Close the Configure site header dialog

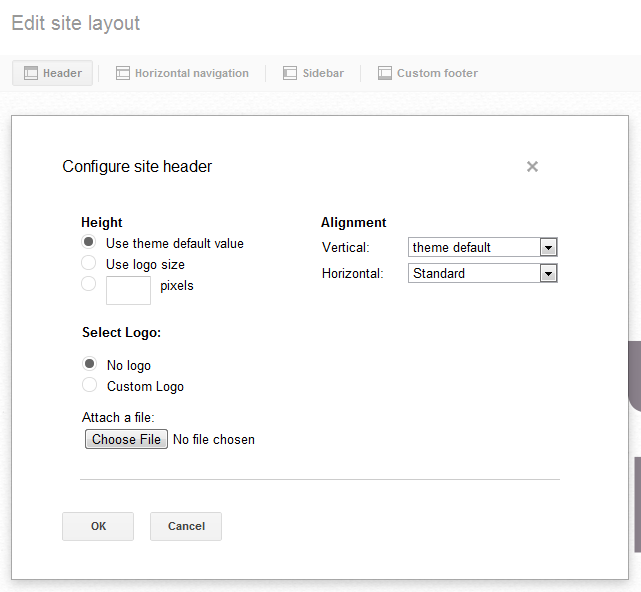[x=532, y=167]
